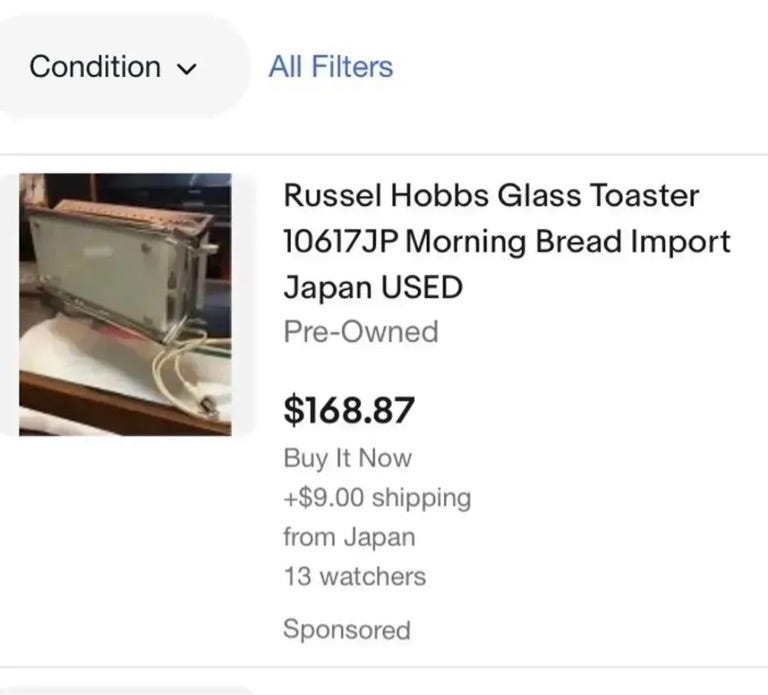Click the word "Condition" in the filter pill
This screenshot has height=695, width=768.
click(x=95, y=67)
